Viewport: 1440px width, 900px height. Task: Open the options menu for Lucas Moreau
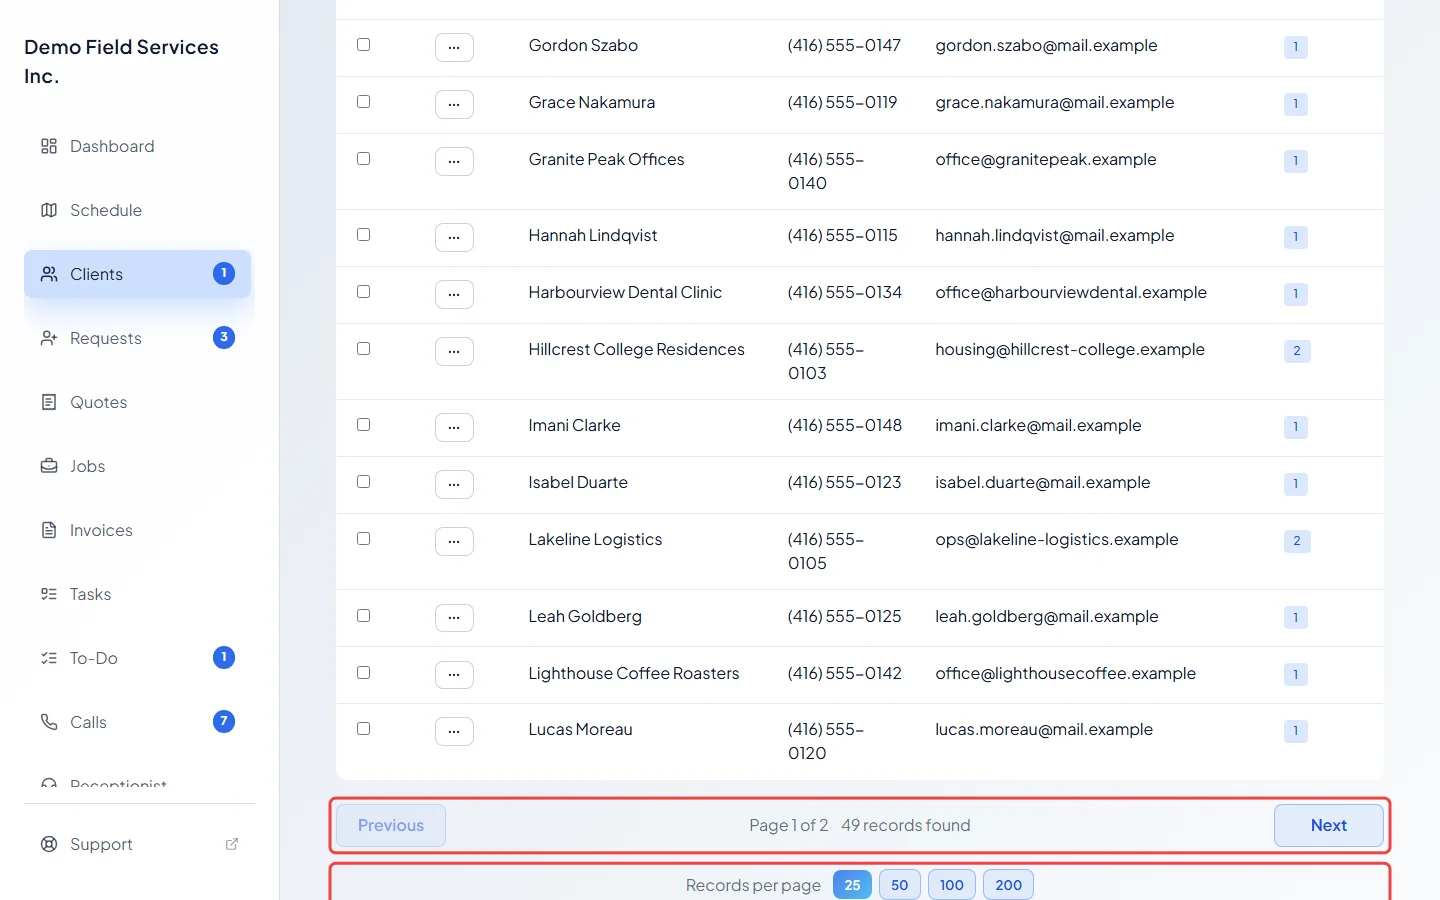point(454,731)
